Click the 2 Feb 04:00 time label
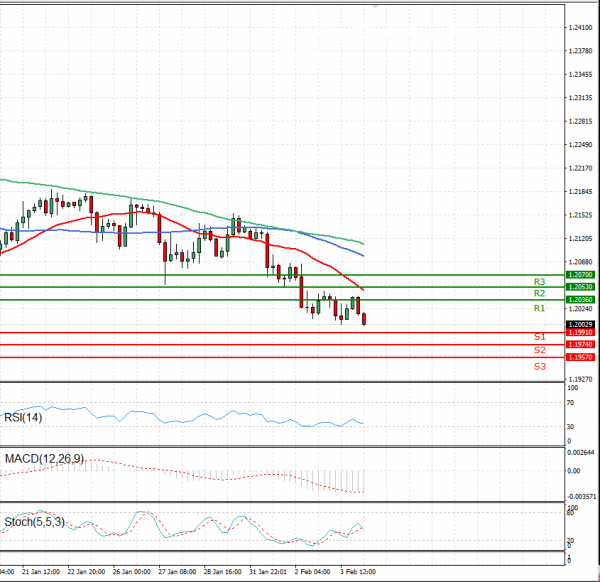 pos(313,572)
